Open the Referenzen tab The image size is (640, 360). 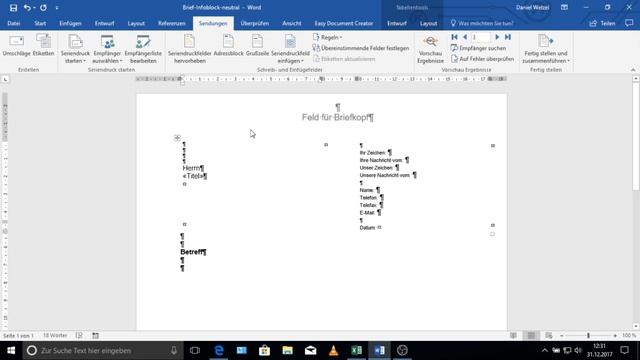pyautogui.click(x=172, y=23)
